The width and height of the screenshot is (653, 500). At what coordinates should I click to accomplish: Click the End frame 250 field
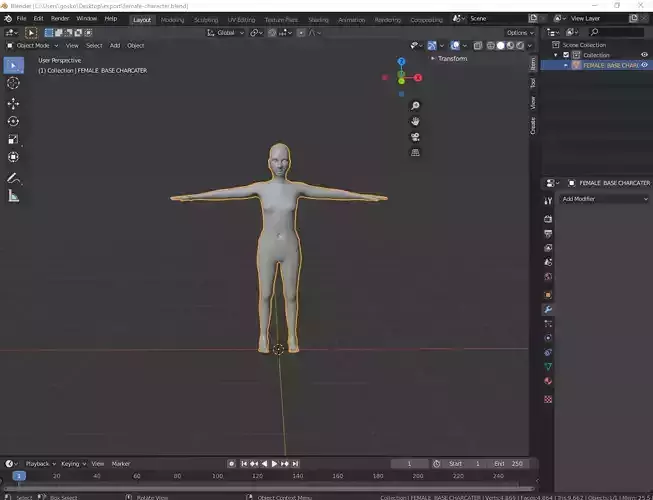(x=508, y=464)
